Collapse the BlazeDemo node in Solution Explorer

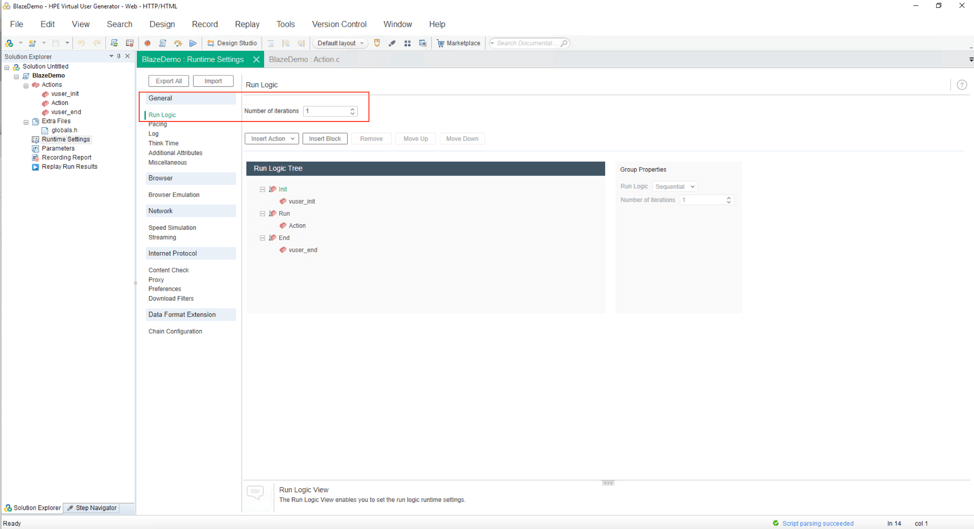17,76
